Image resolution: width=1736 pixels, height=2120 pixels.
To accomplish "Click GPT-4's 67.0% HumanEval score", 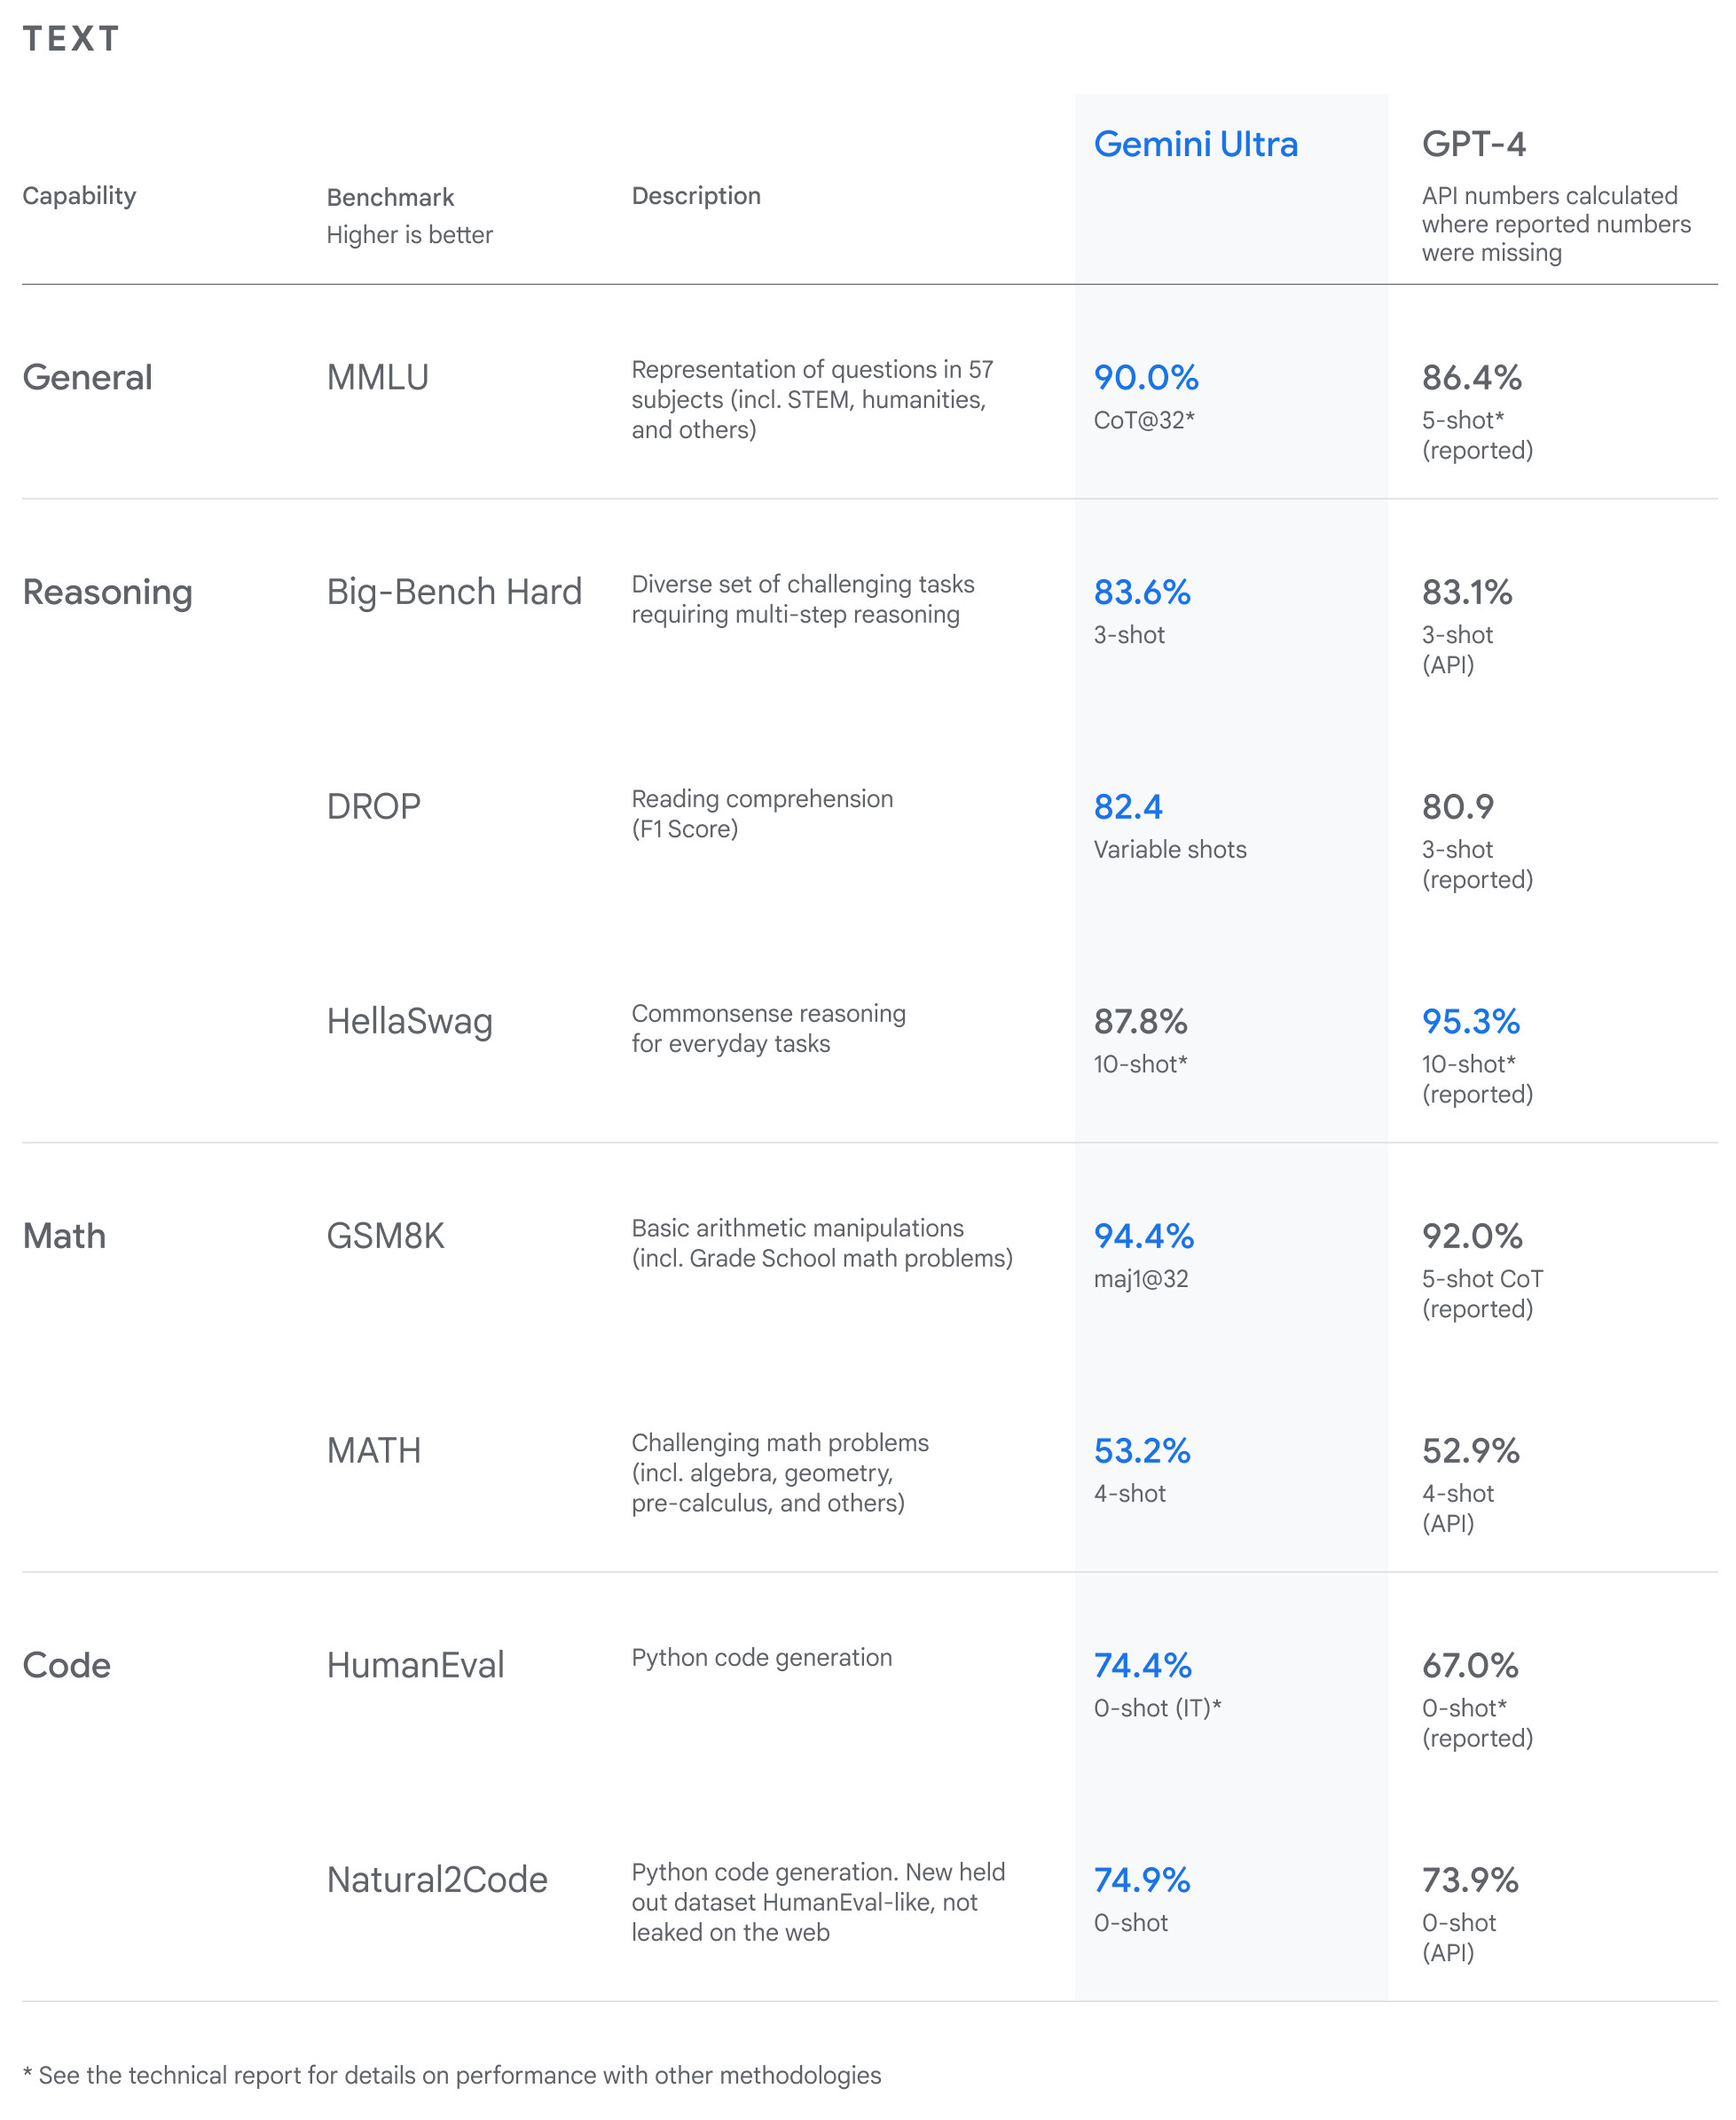I will 1470,1665.
